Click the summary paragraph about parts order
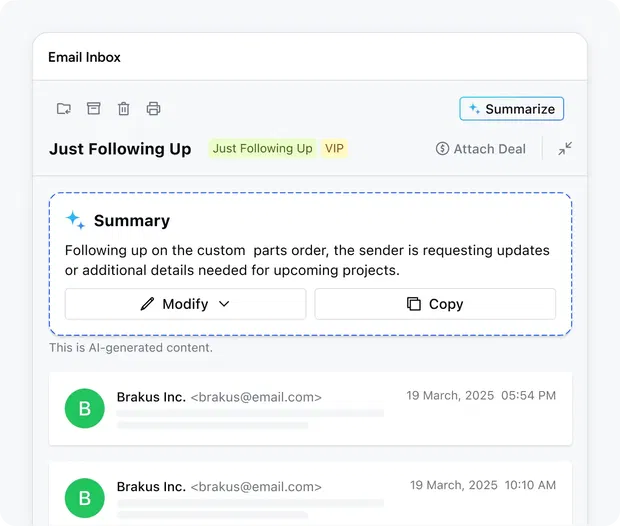The width and height of the screenshot is (620, 526). 307,260
